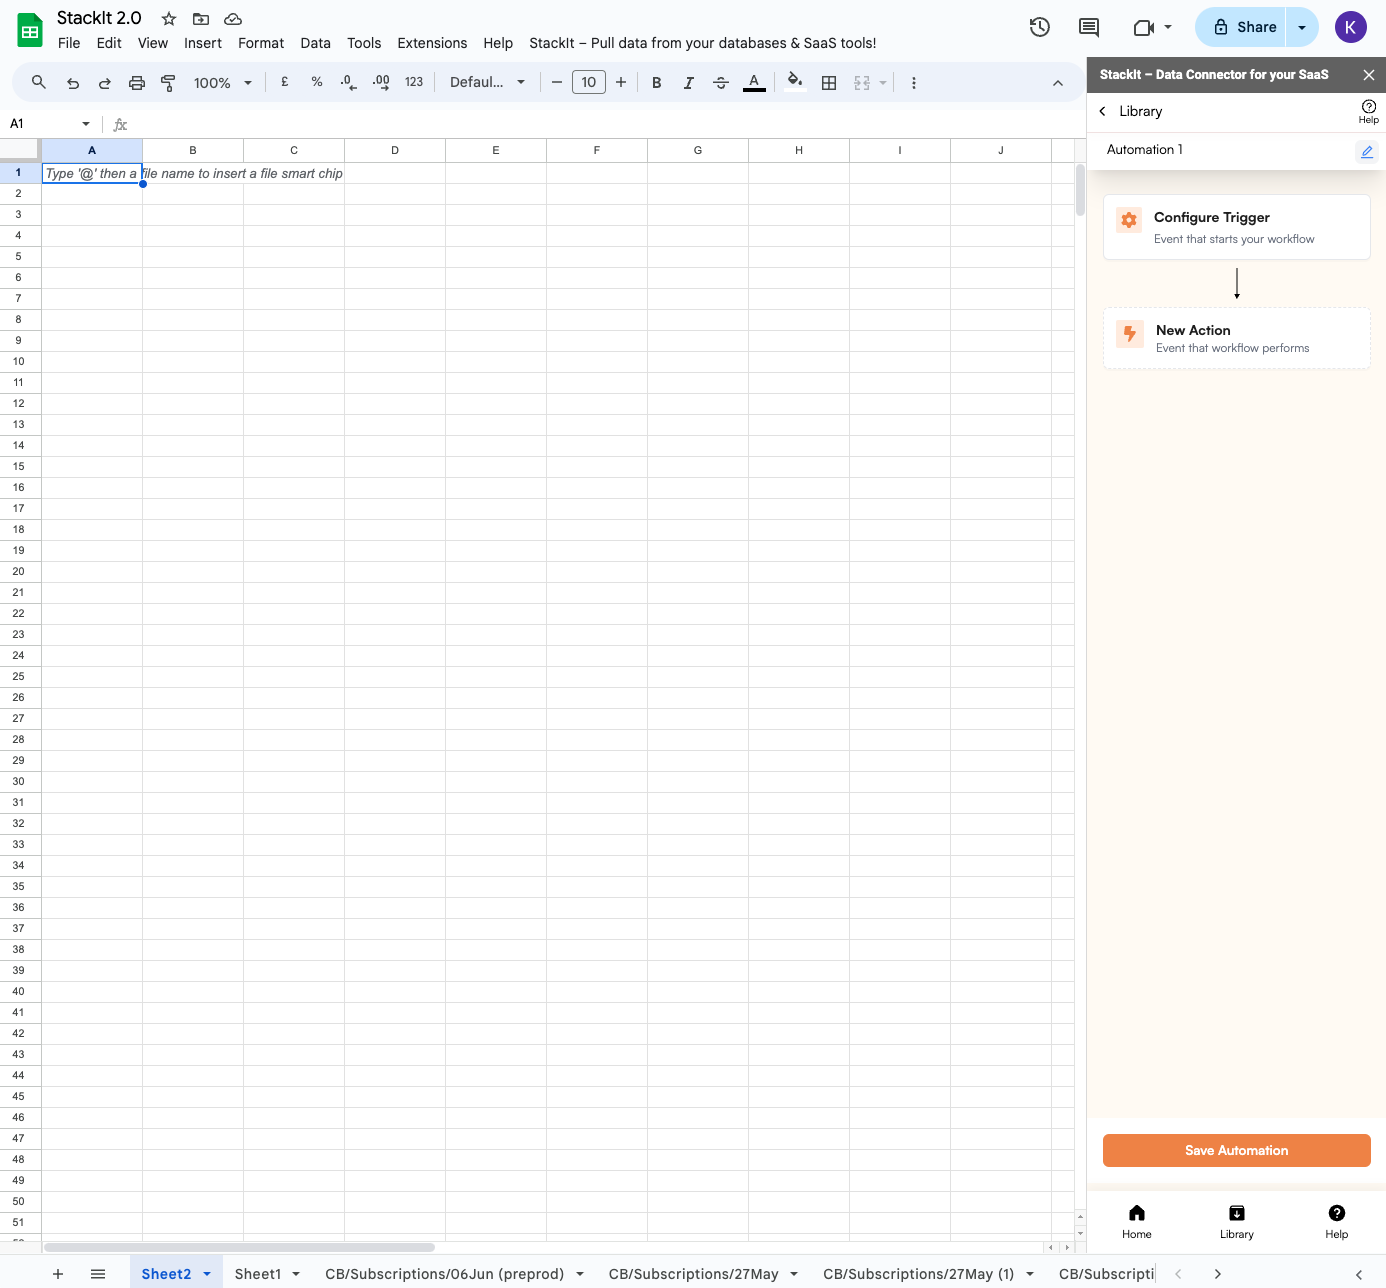Image resolution: width=1386 pixels, height=1288 pixels.
Task: Open the Extensions menu
Action: pyautogui.click(x=432, y=43)
